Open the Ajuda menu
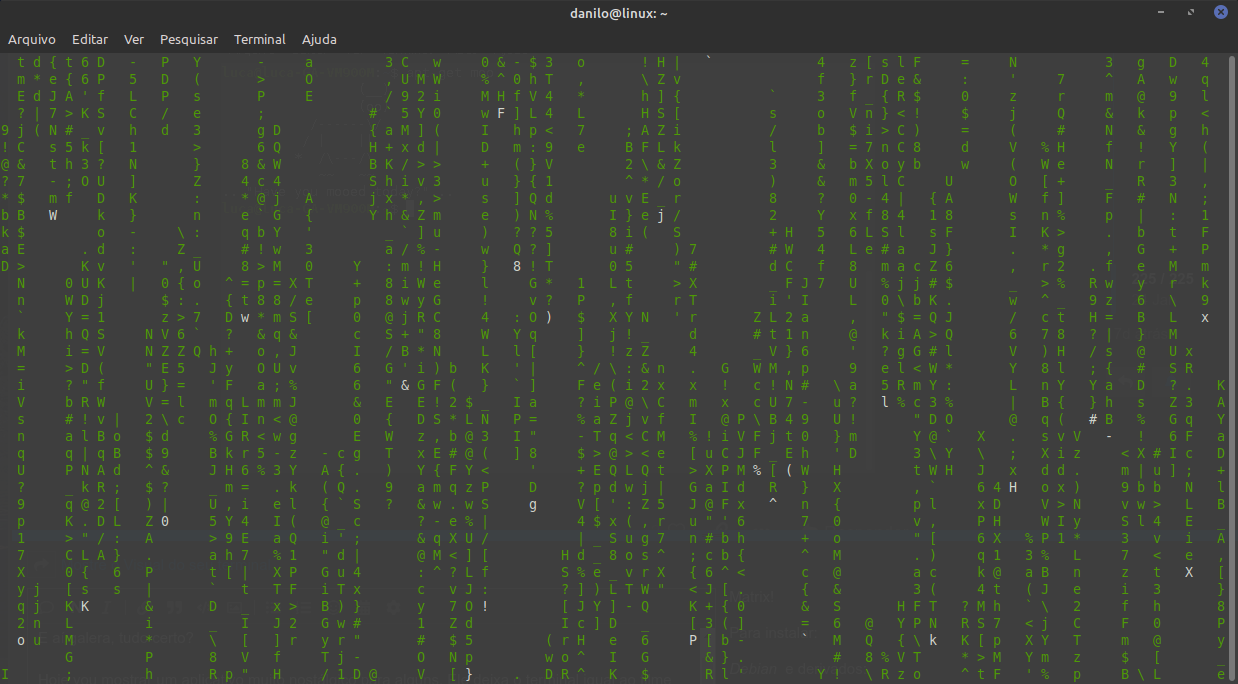This screenshot has height=684, width=1238. click(319, 39)
